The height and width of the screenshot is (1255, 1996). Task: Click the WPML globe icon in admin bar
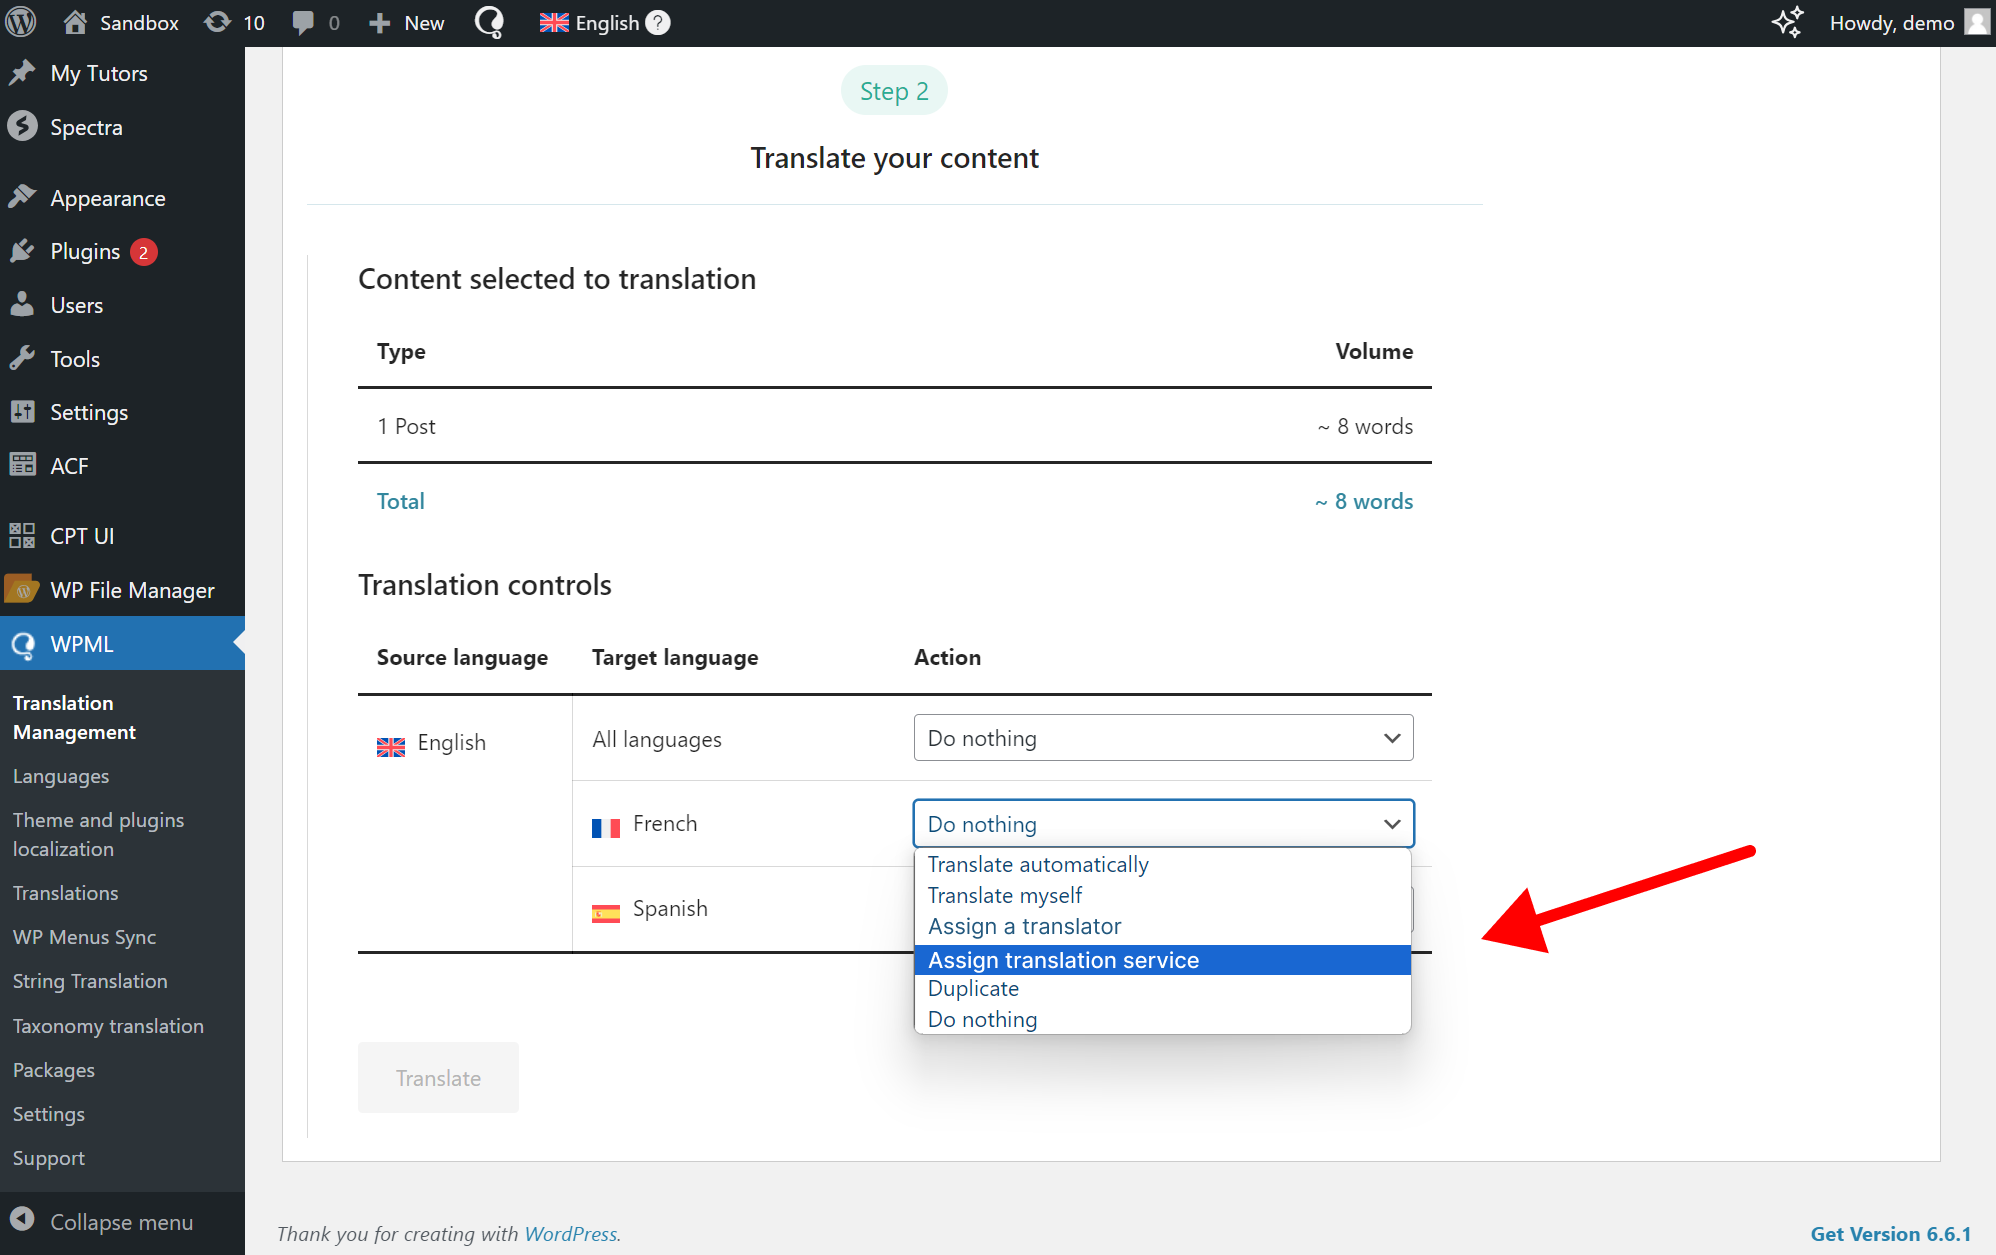pyautogui.click(x=489, y=22)
